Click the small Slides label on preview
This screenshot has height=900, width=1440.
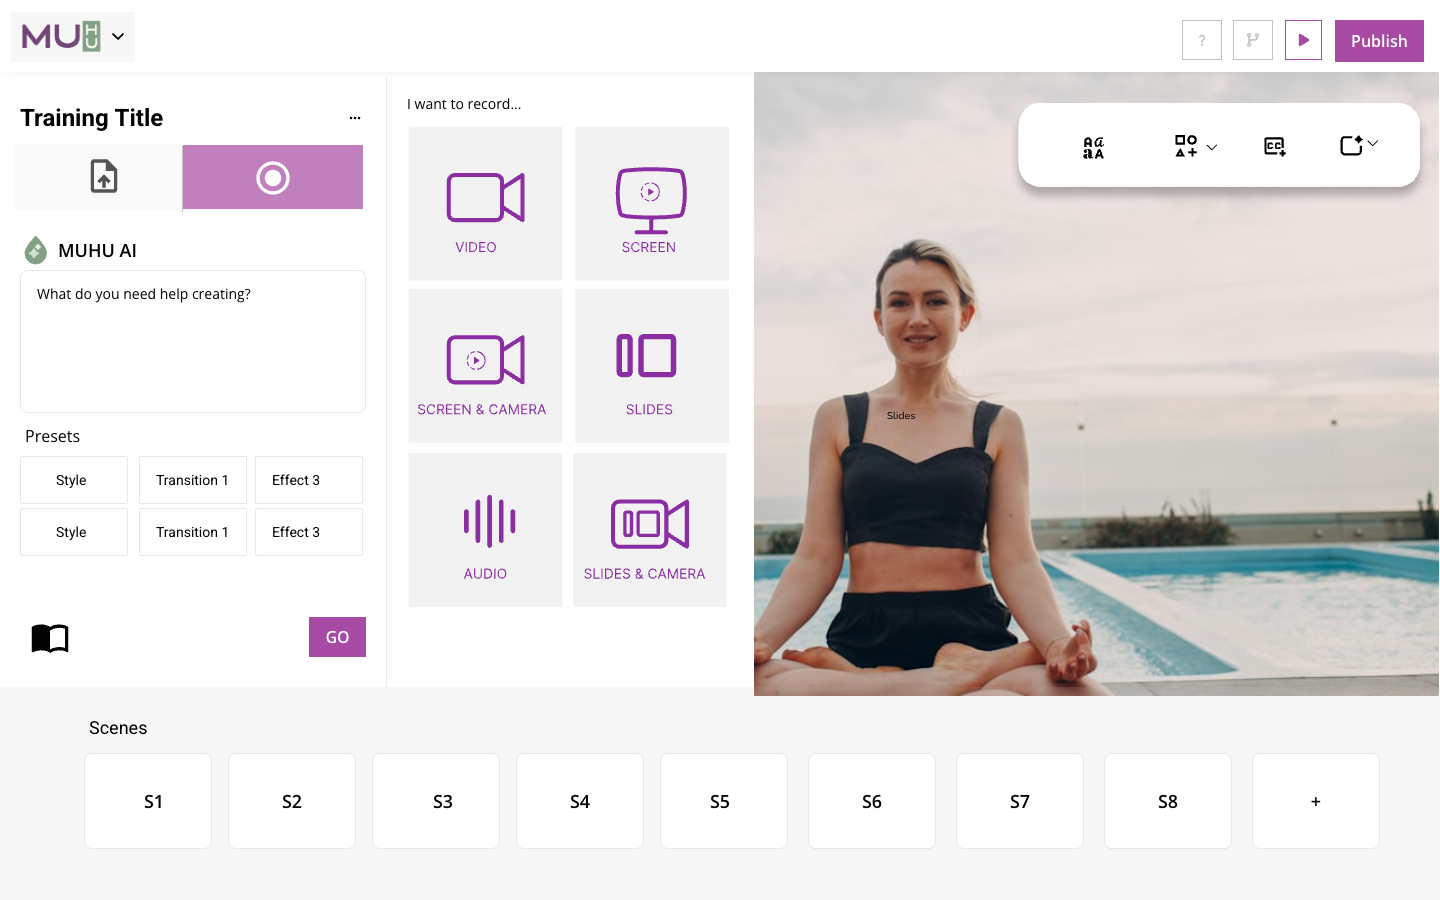pos(901,415)
